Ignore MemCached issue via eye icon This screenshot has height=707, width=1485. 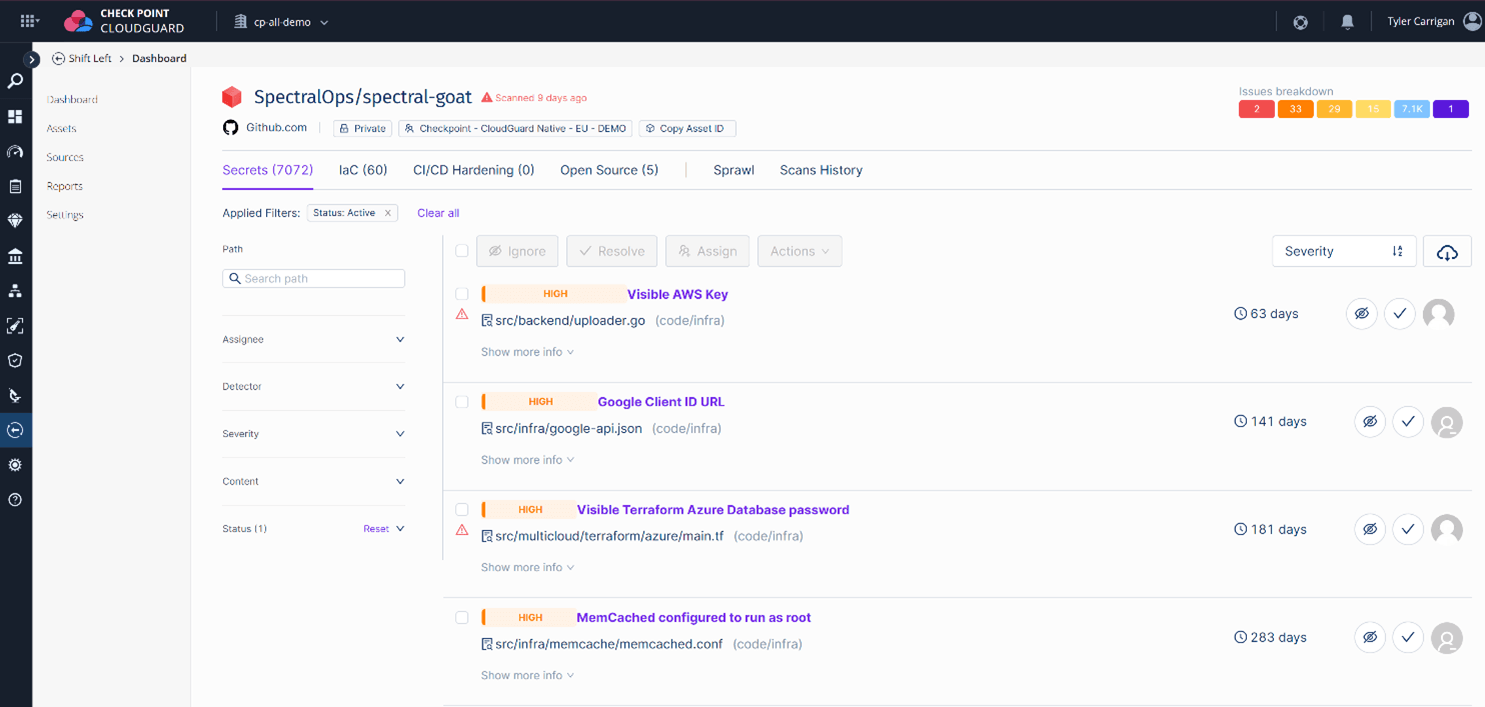click(1370, 638)
